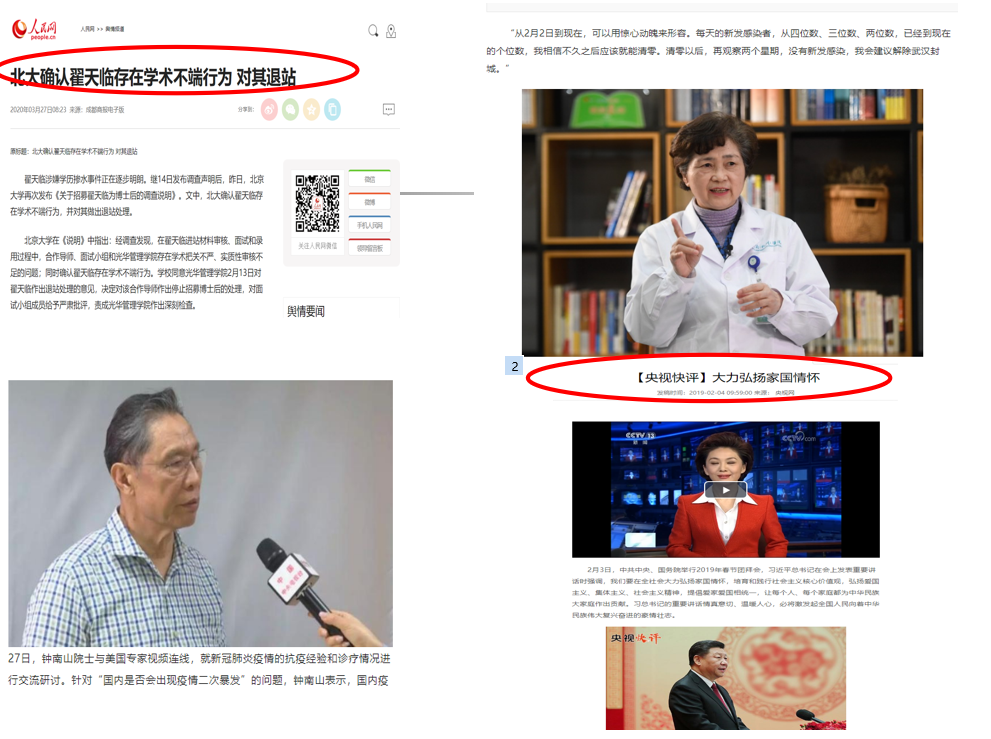Share the article via the green WeChat icon
This screenshot has height=739, width=991.
click(290, 110)
